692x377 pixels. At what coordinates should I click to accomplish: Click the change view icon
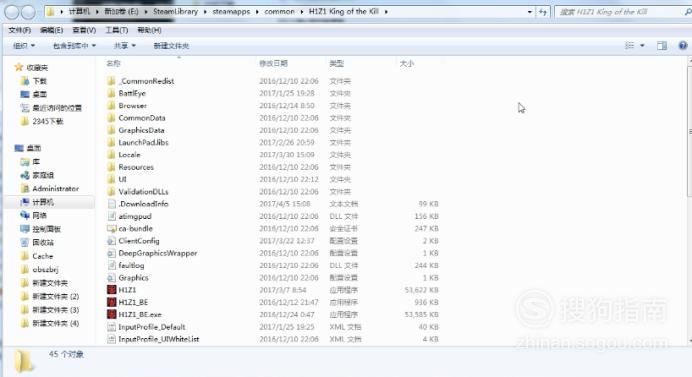(630, 45)
